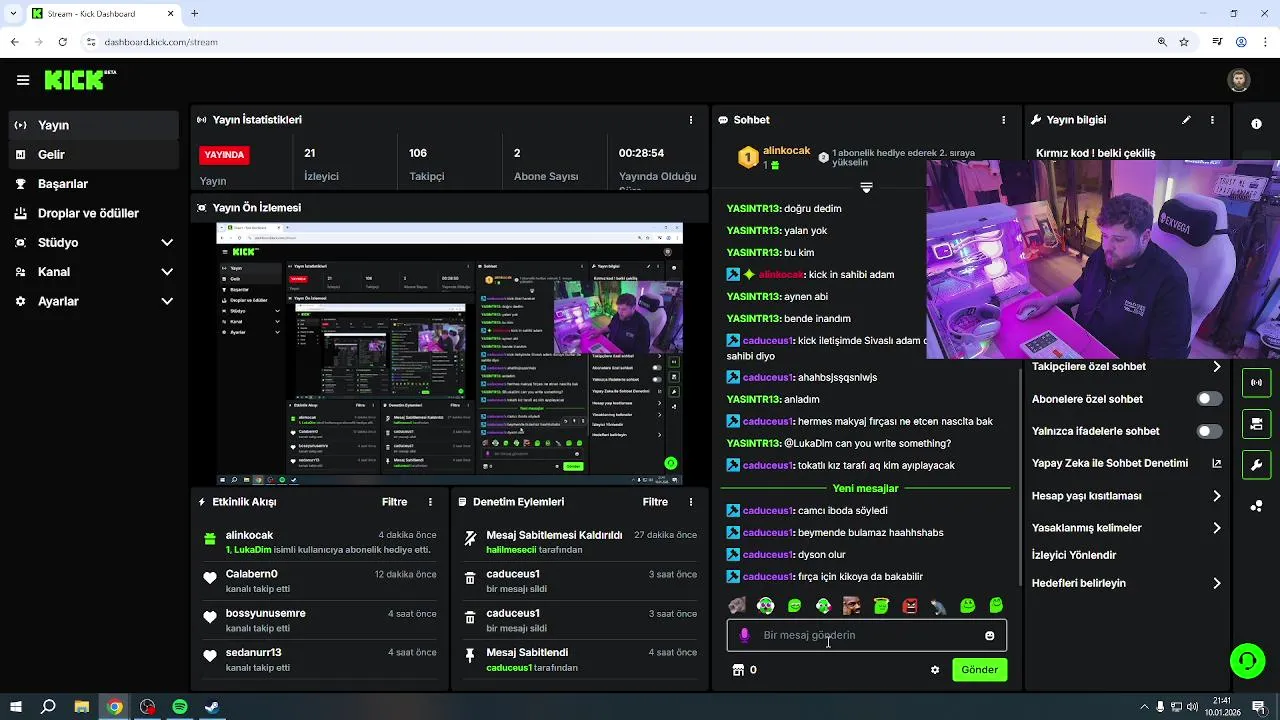Click the user profile avatar top right
Image resolution: width=1280 pixels, height=720 pixels.
[1238, 80]
